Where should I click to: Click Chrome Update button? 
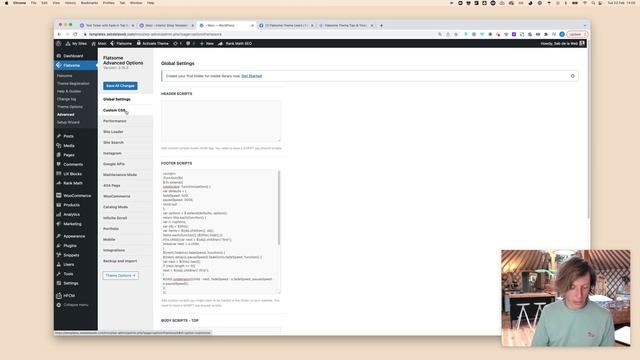click(x=577, y=34)
